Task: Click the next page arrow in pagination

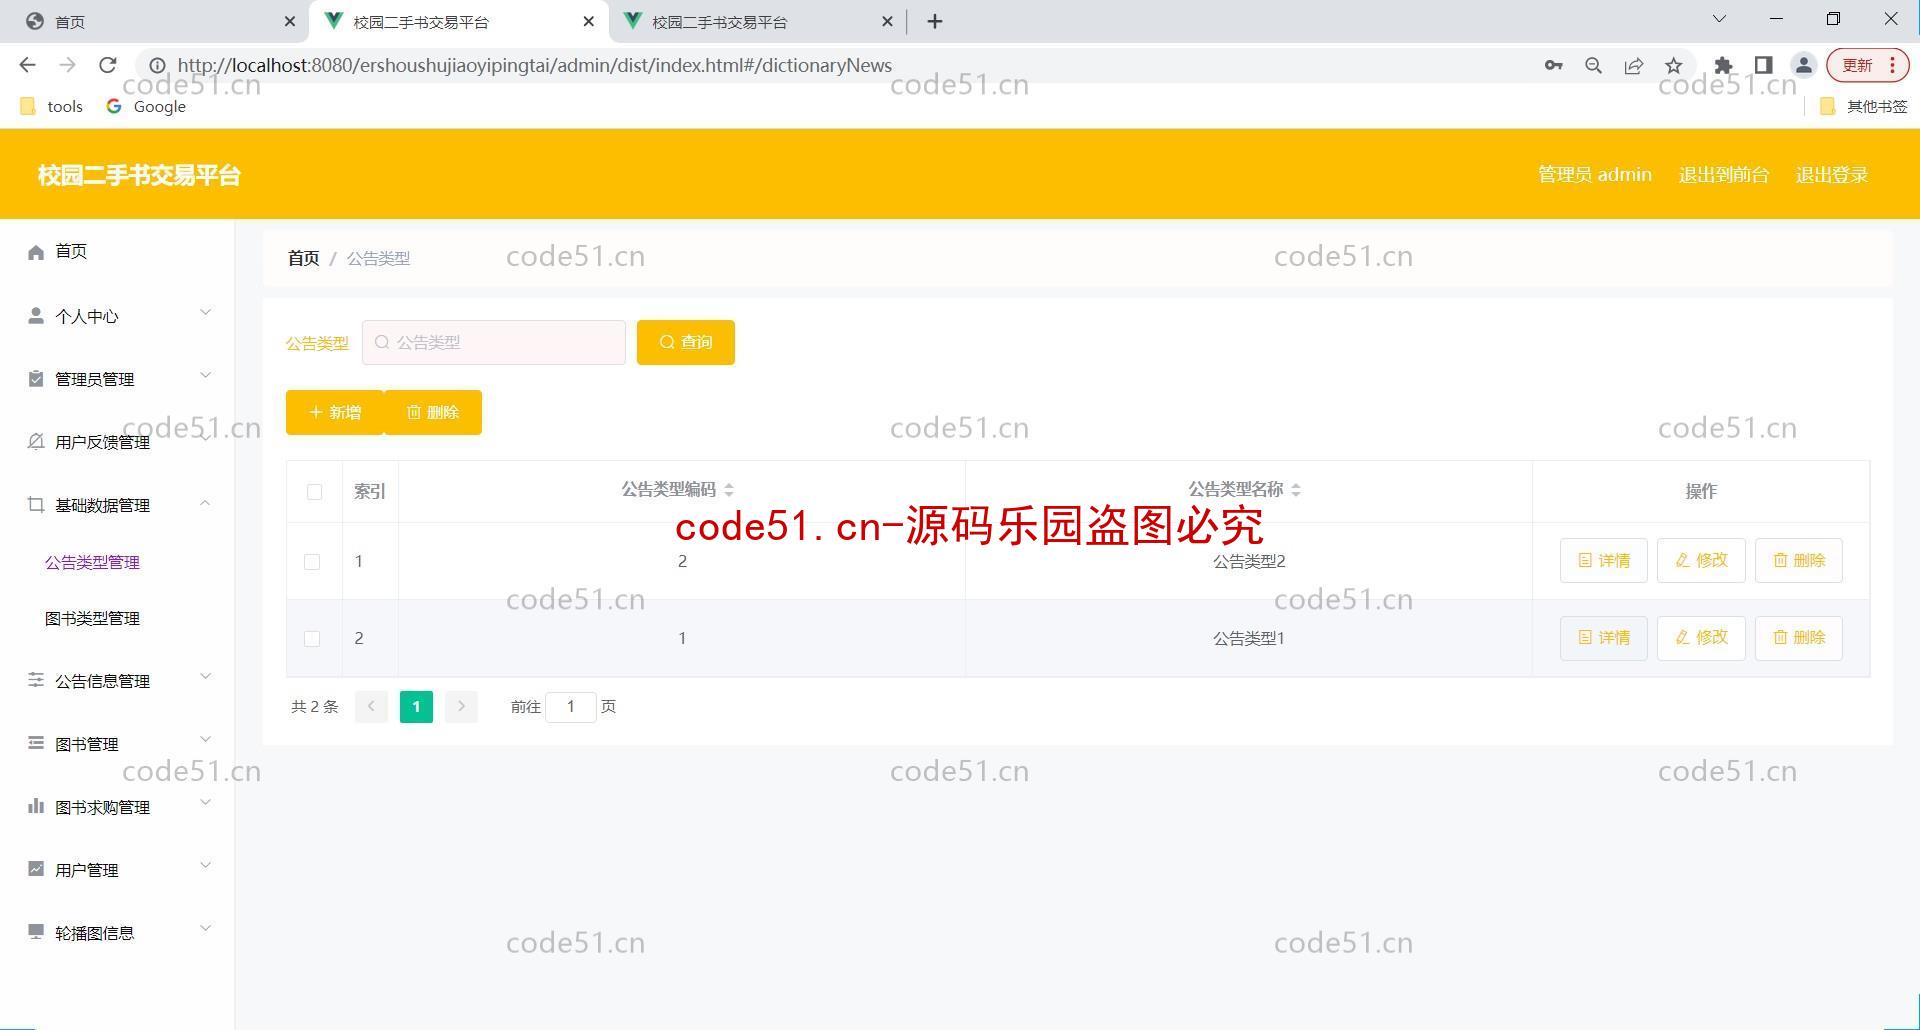Action: [x=461, y=707]
